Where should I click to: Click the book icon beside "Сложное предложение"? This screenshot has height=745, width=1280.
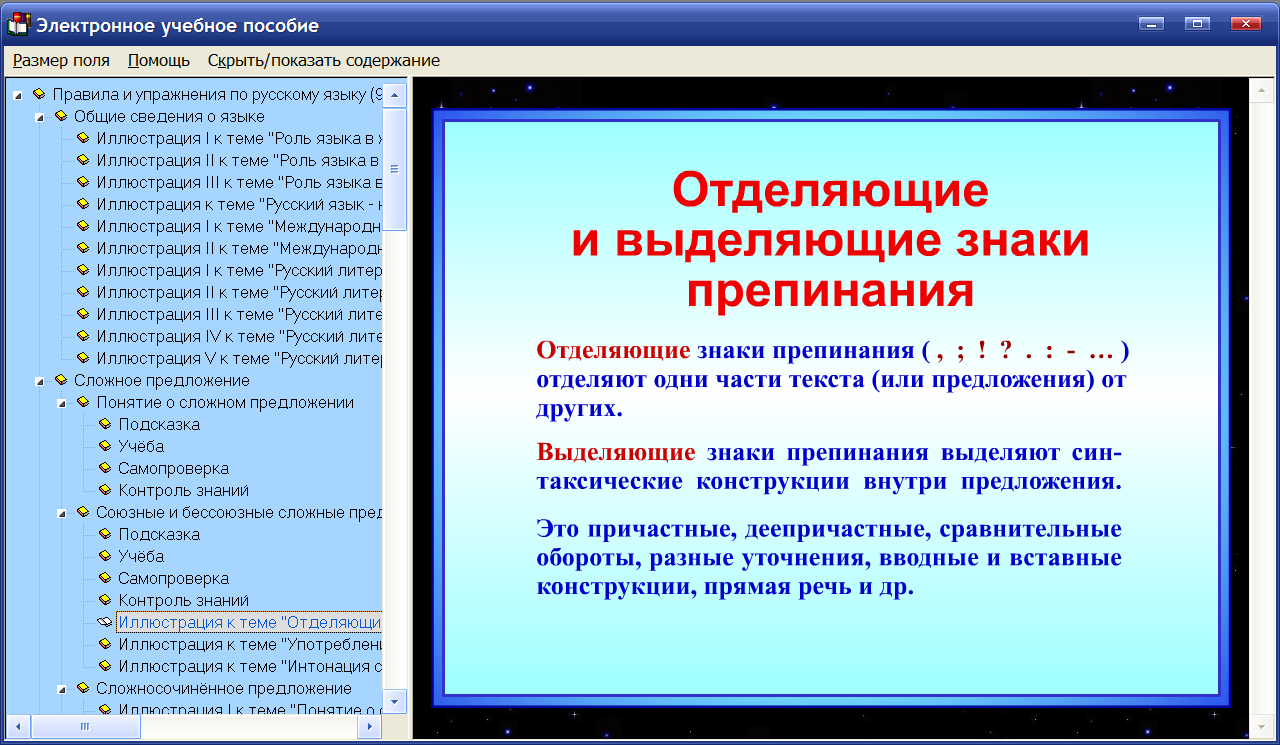click(x=62, y=380)
